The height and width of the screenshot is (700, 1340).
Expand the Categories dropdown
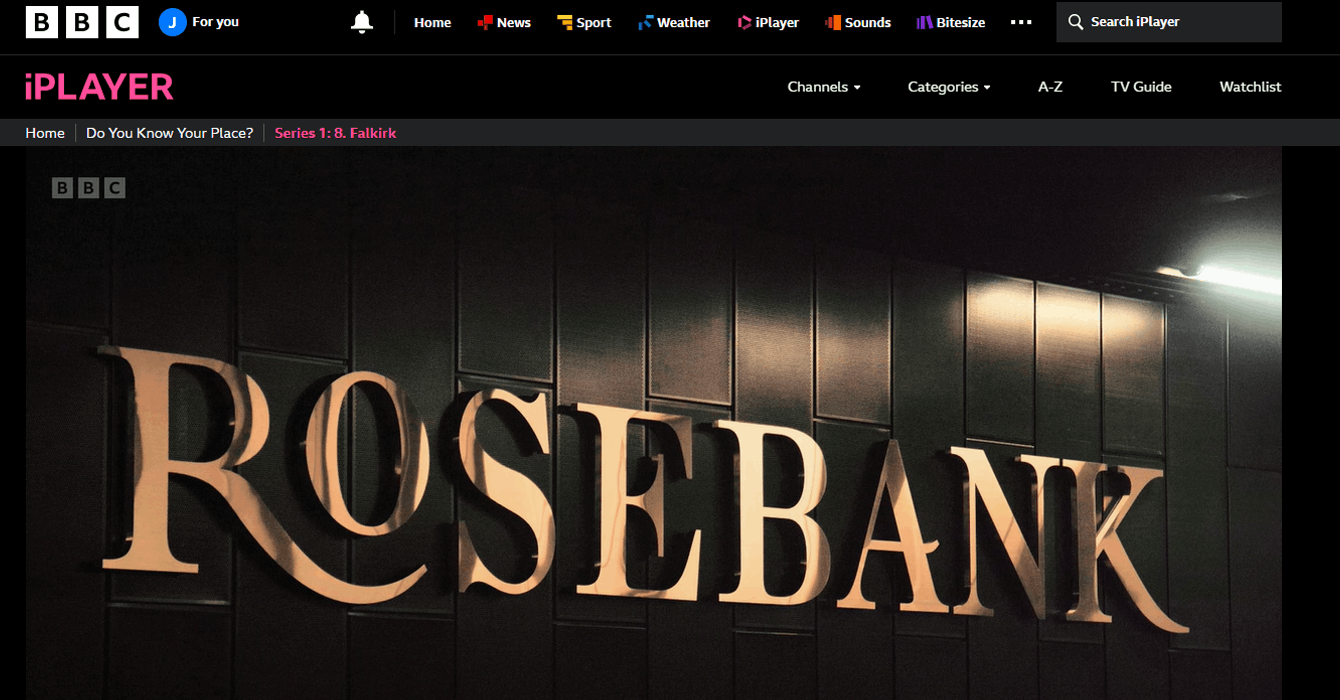(x=949, y=87)
